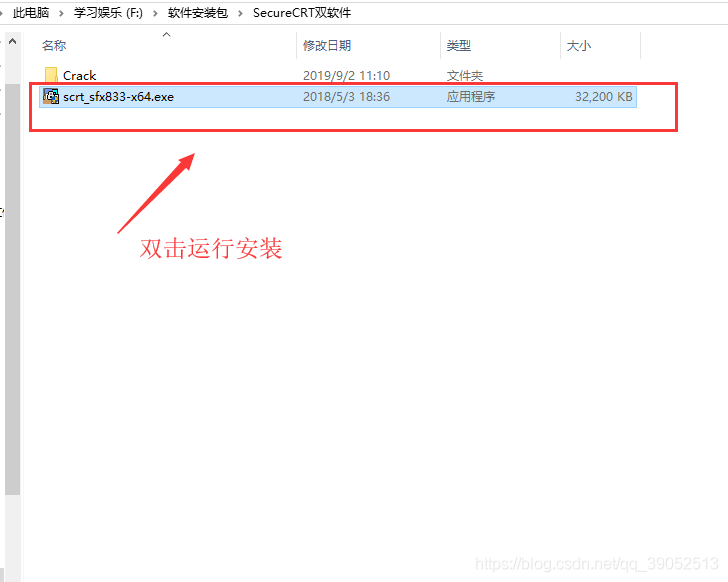The image size is (728, 582).
Task: Click the navigation pane scrollbar thumb
Action: pyautogui.click(x=13, y=289)
